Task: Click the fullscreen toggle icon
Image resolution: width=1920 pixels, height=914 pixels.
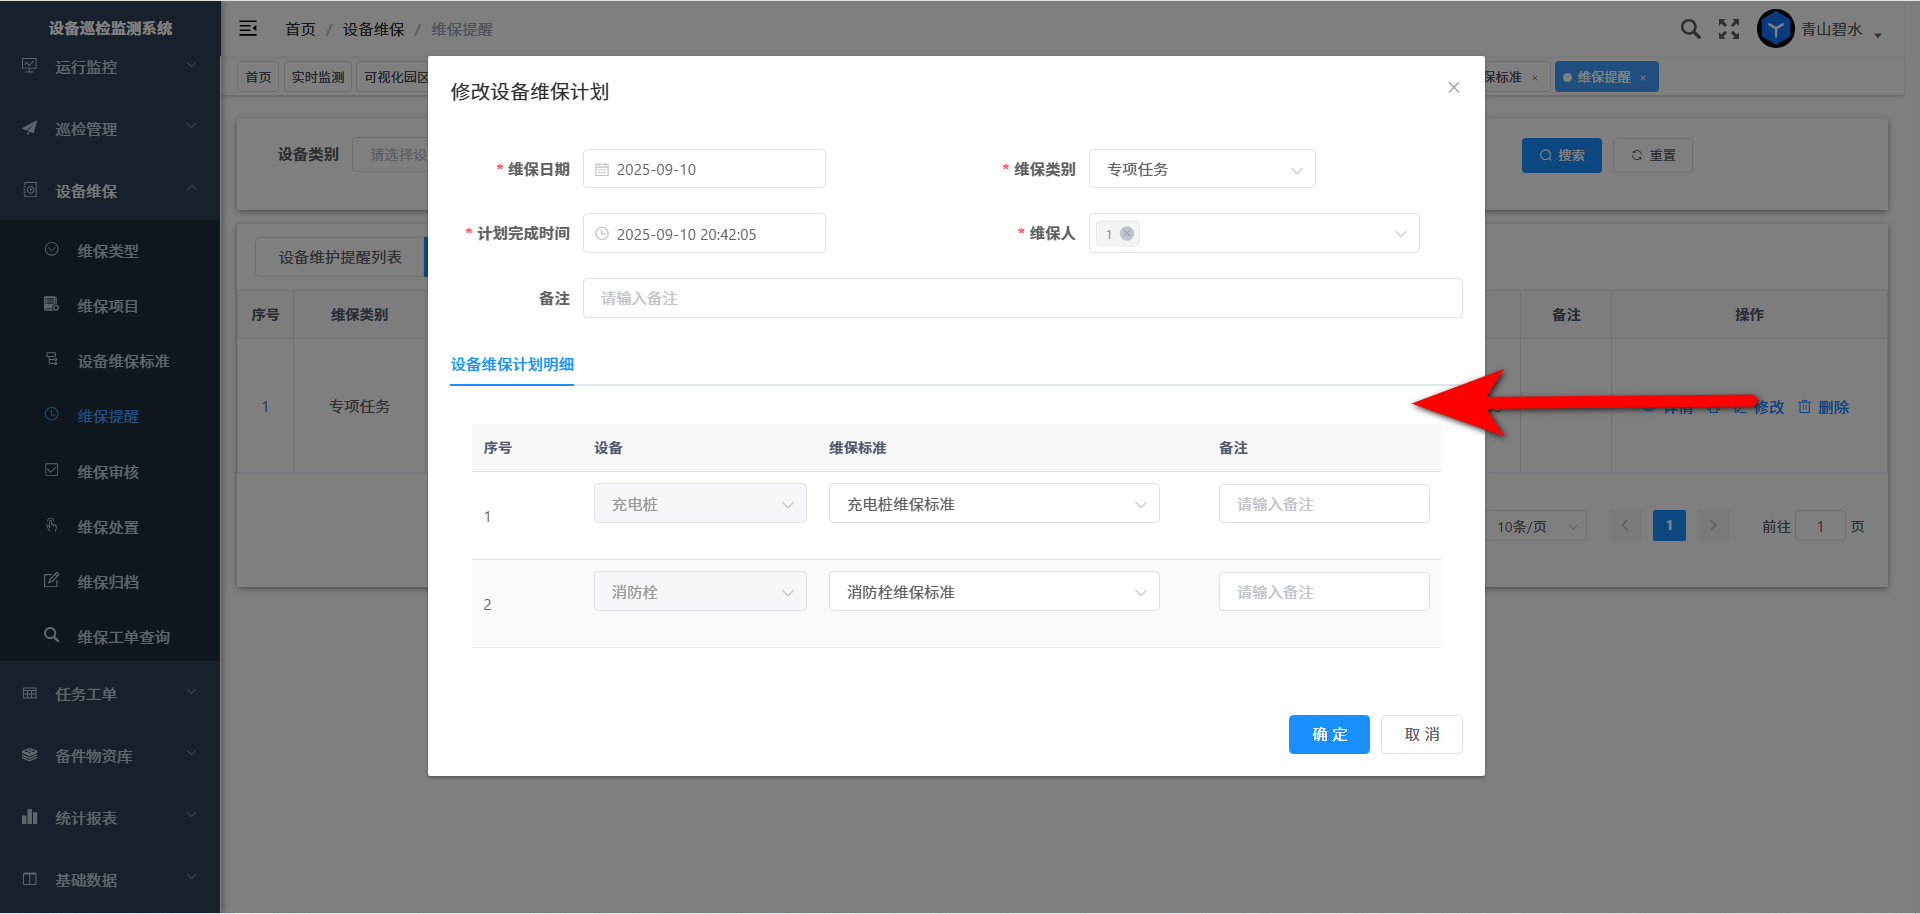Action: coord(1729,29)
